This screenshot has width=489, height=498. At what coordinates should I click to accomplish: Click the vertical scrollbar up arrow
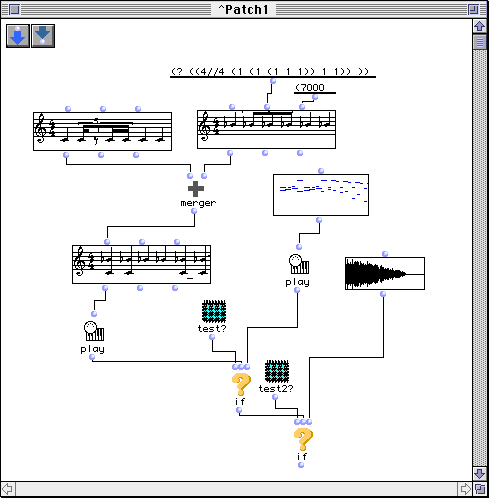pos(480,26)
